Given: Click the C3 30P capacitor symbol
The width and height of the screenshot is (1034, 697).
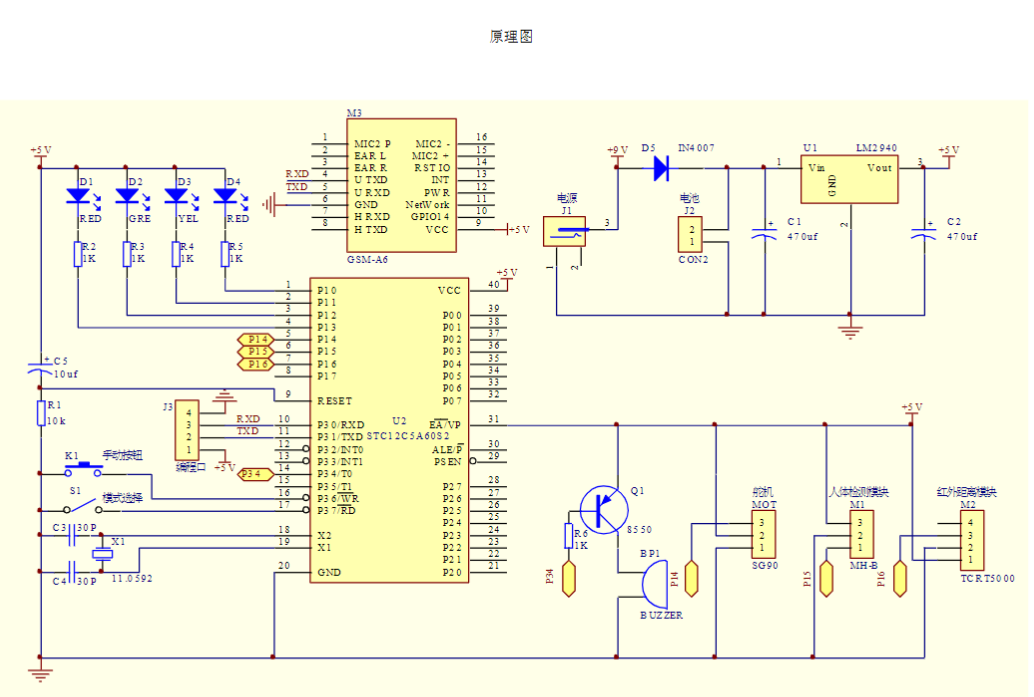Looking at the screenshot, I should coord(73,535).
